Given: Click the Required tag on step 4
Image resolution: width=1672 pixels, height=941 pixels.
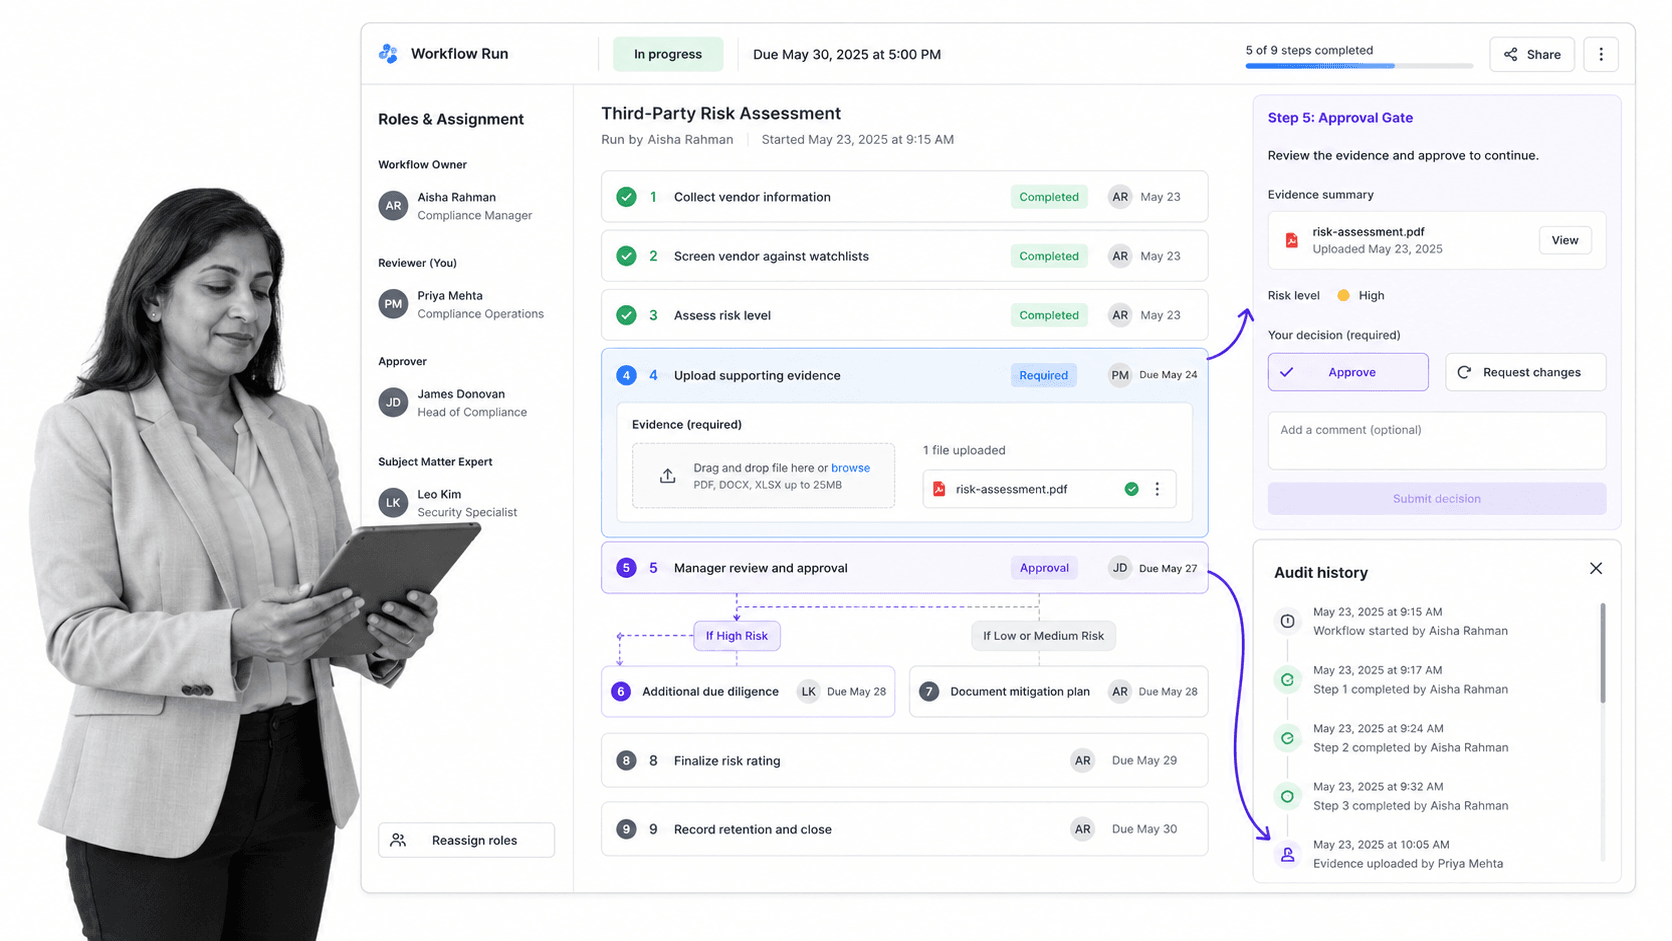Looking at the screenshot, I should coord(1044,375).
